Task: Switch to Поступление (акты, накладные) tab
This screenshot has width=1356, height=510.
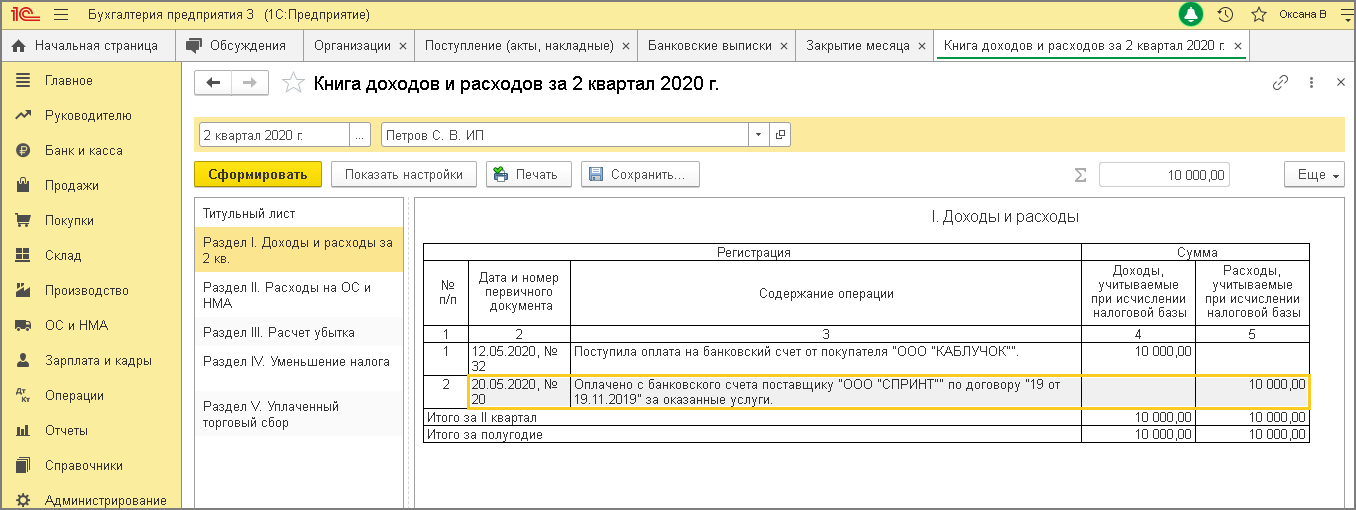Action: click(x=519, y=45)
